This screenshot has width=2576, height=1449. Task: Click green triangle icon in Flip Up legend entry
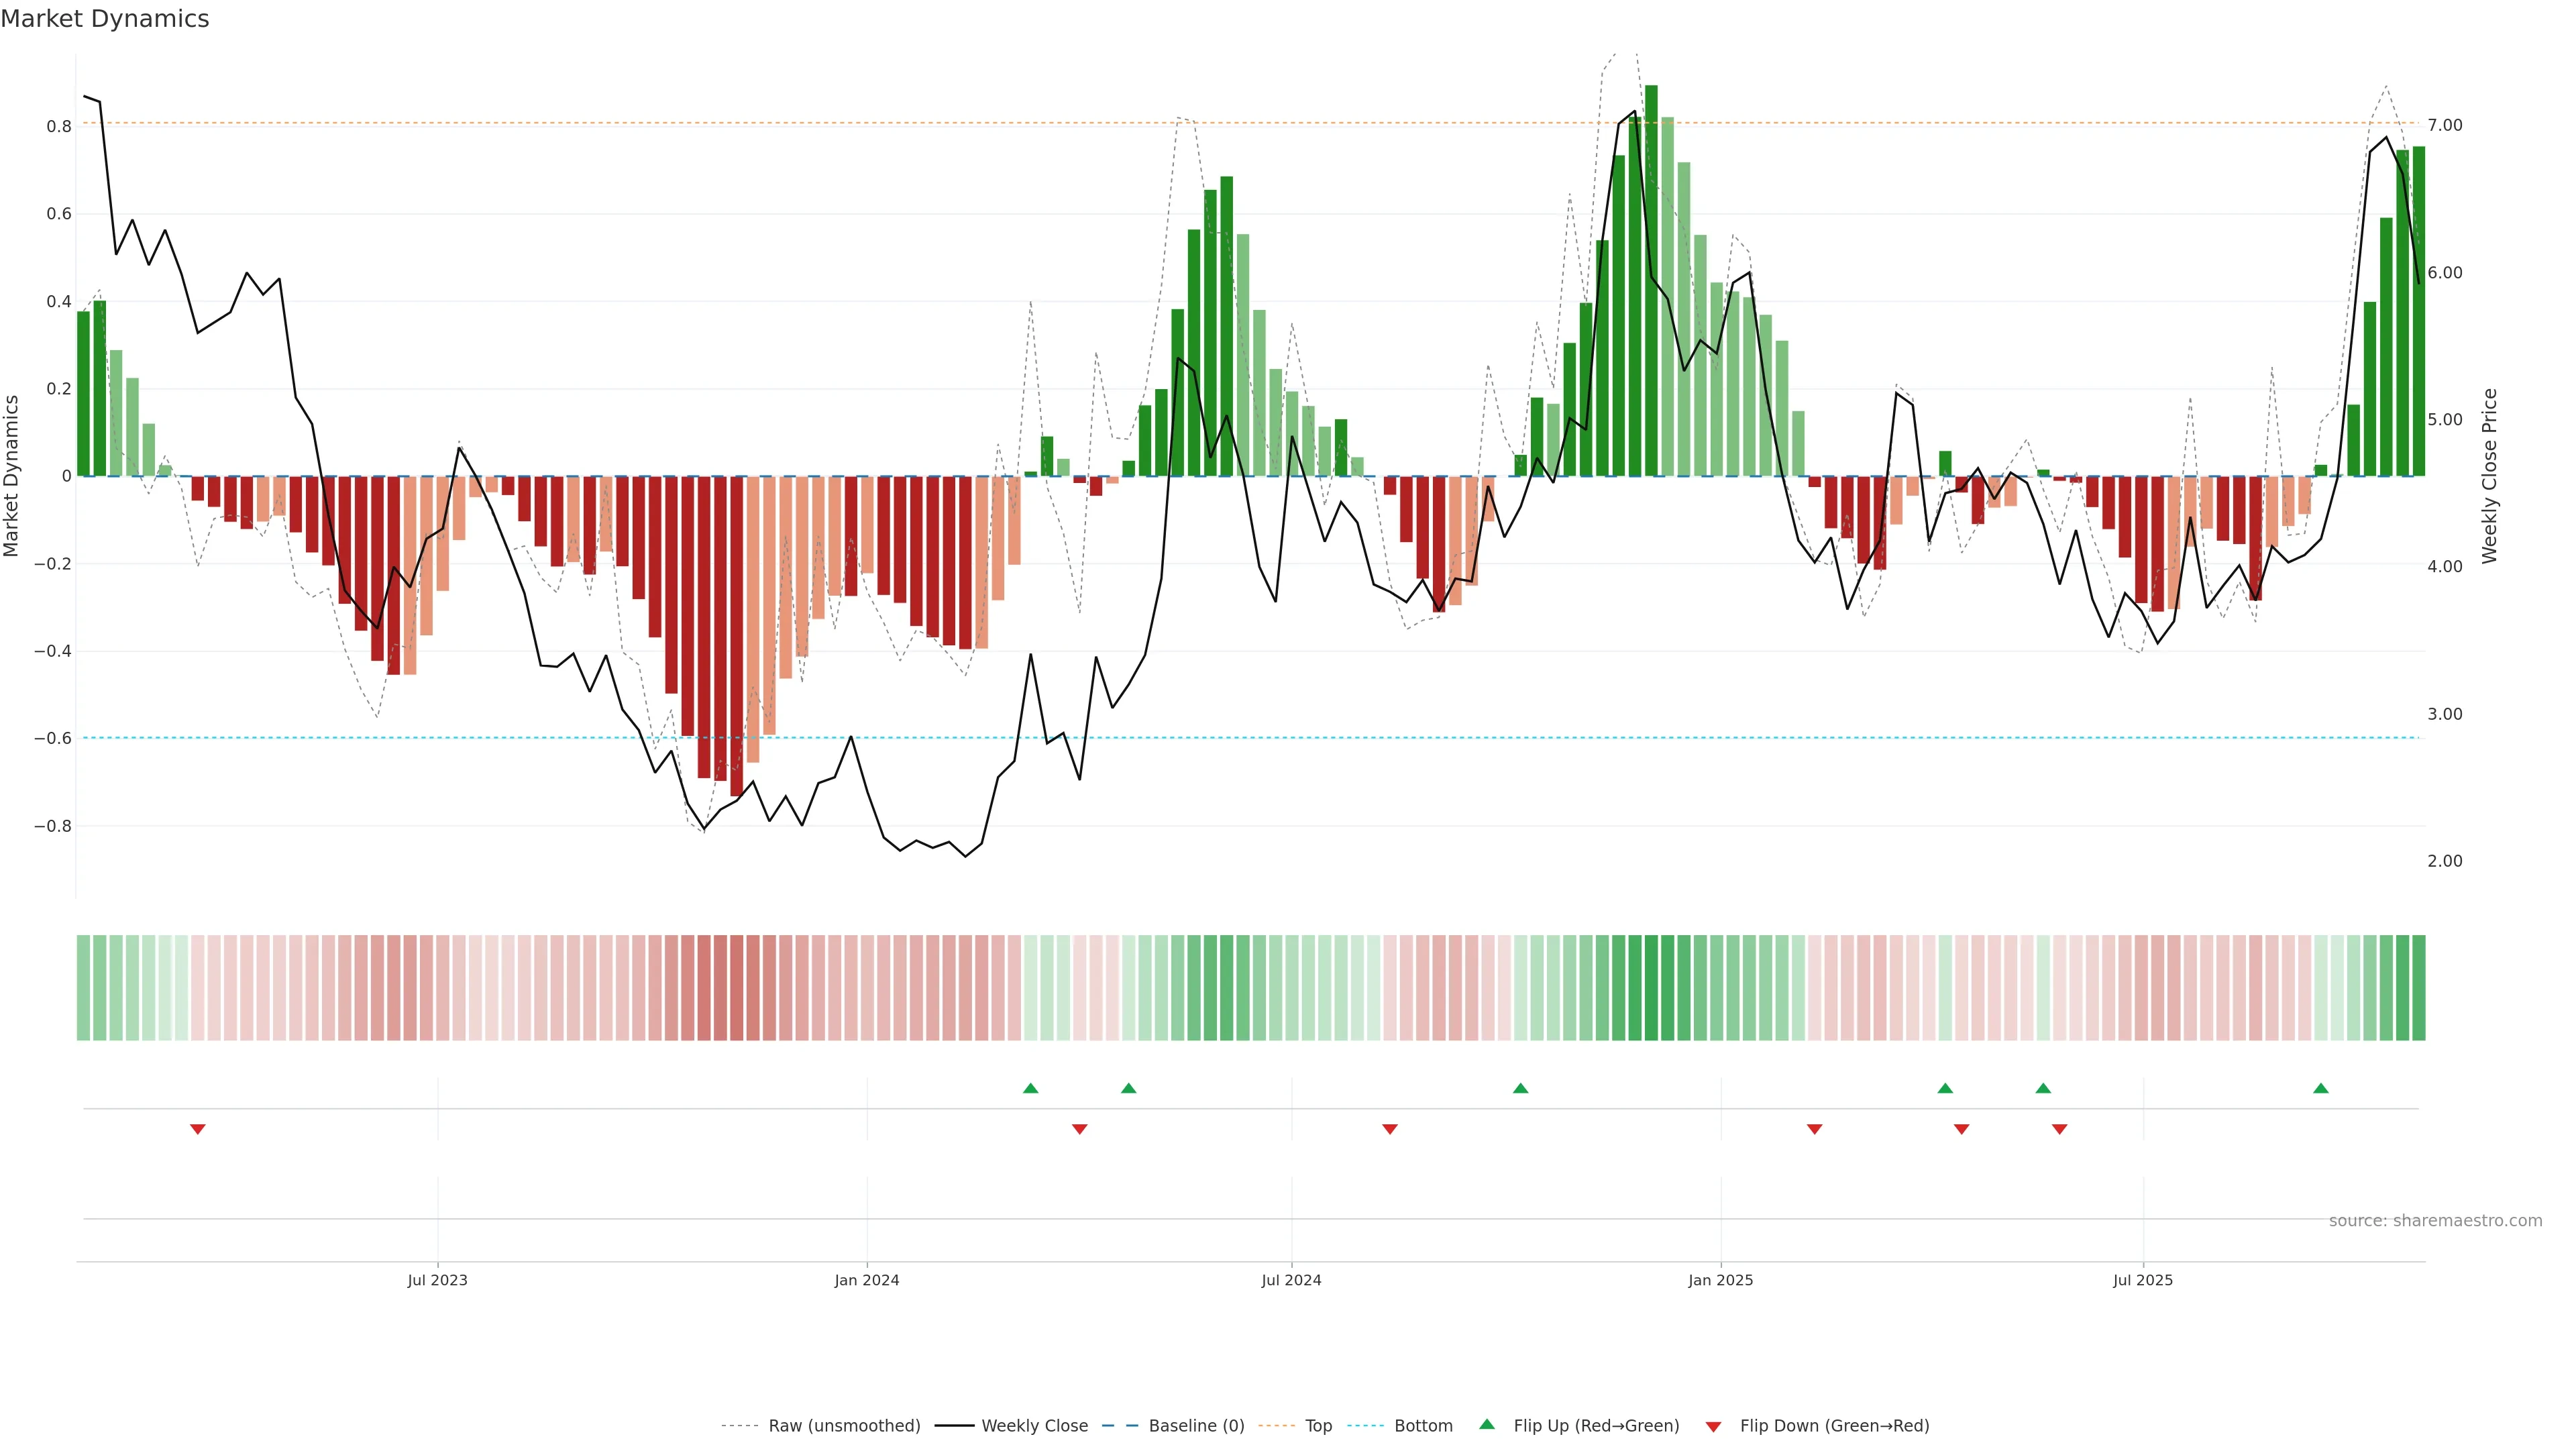pyautogui.click(x=1487, y=1424)
